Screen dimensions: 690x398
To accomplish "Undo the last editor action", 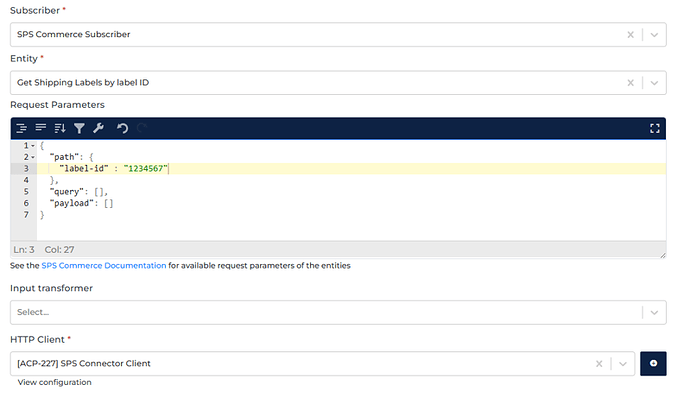I will (122, 128).
